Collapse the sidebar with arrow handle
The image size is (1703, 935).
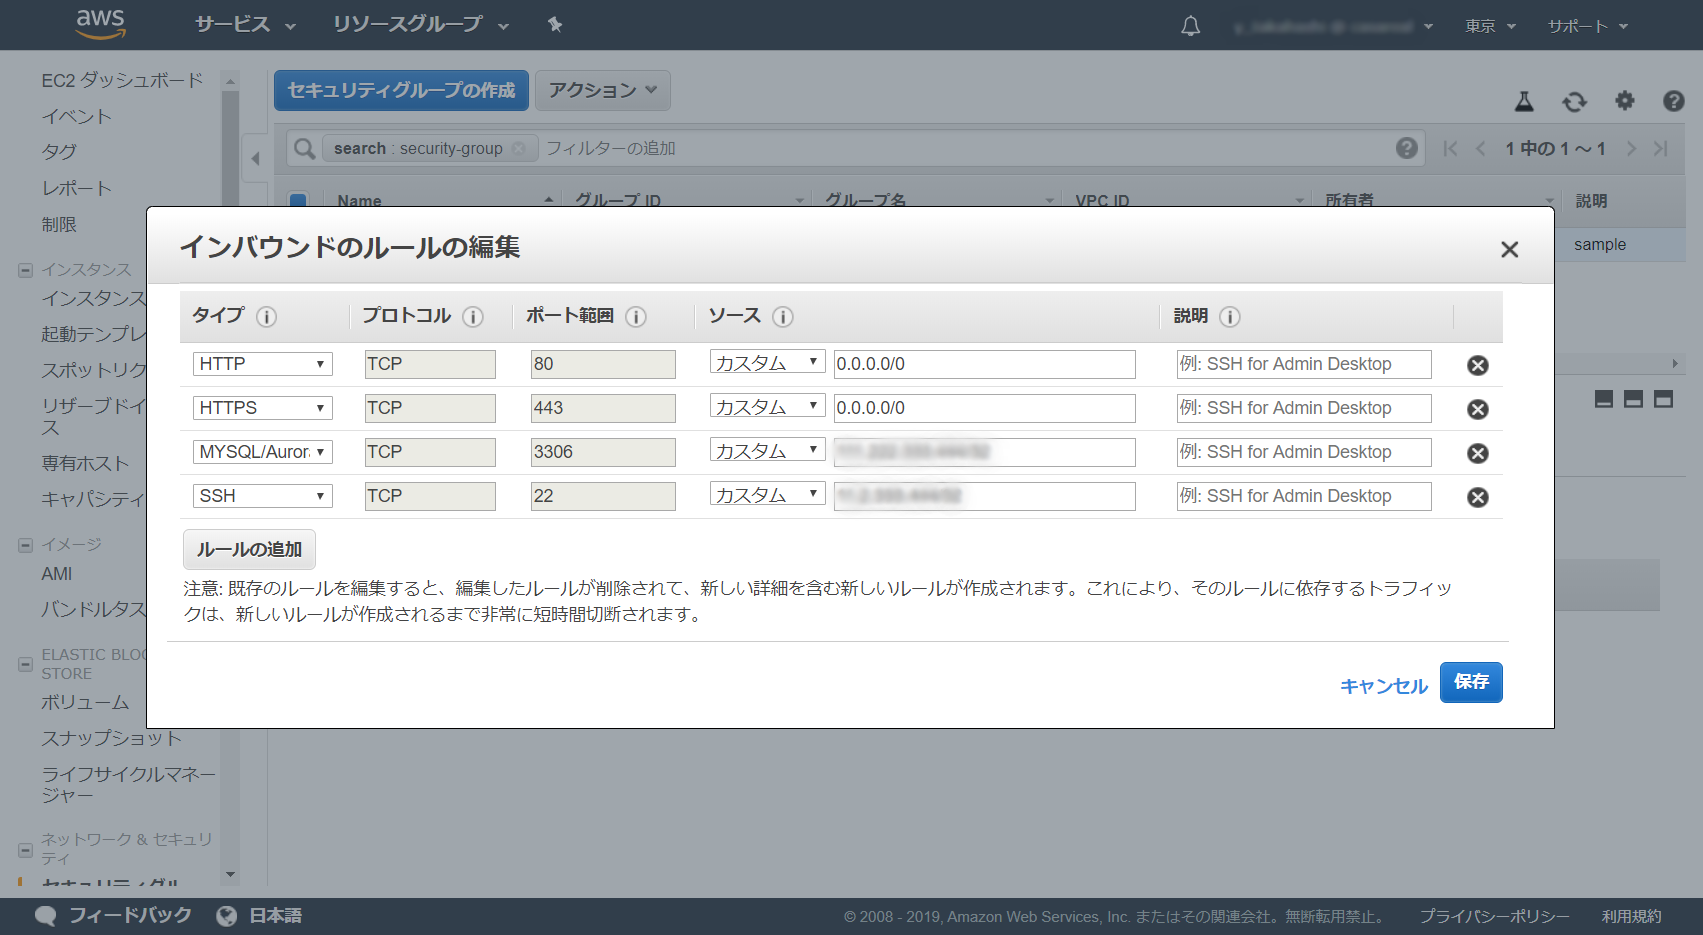(256, 158)
